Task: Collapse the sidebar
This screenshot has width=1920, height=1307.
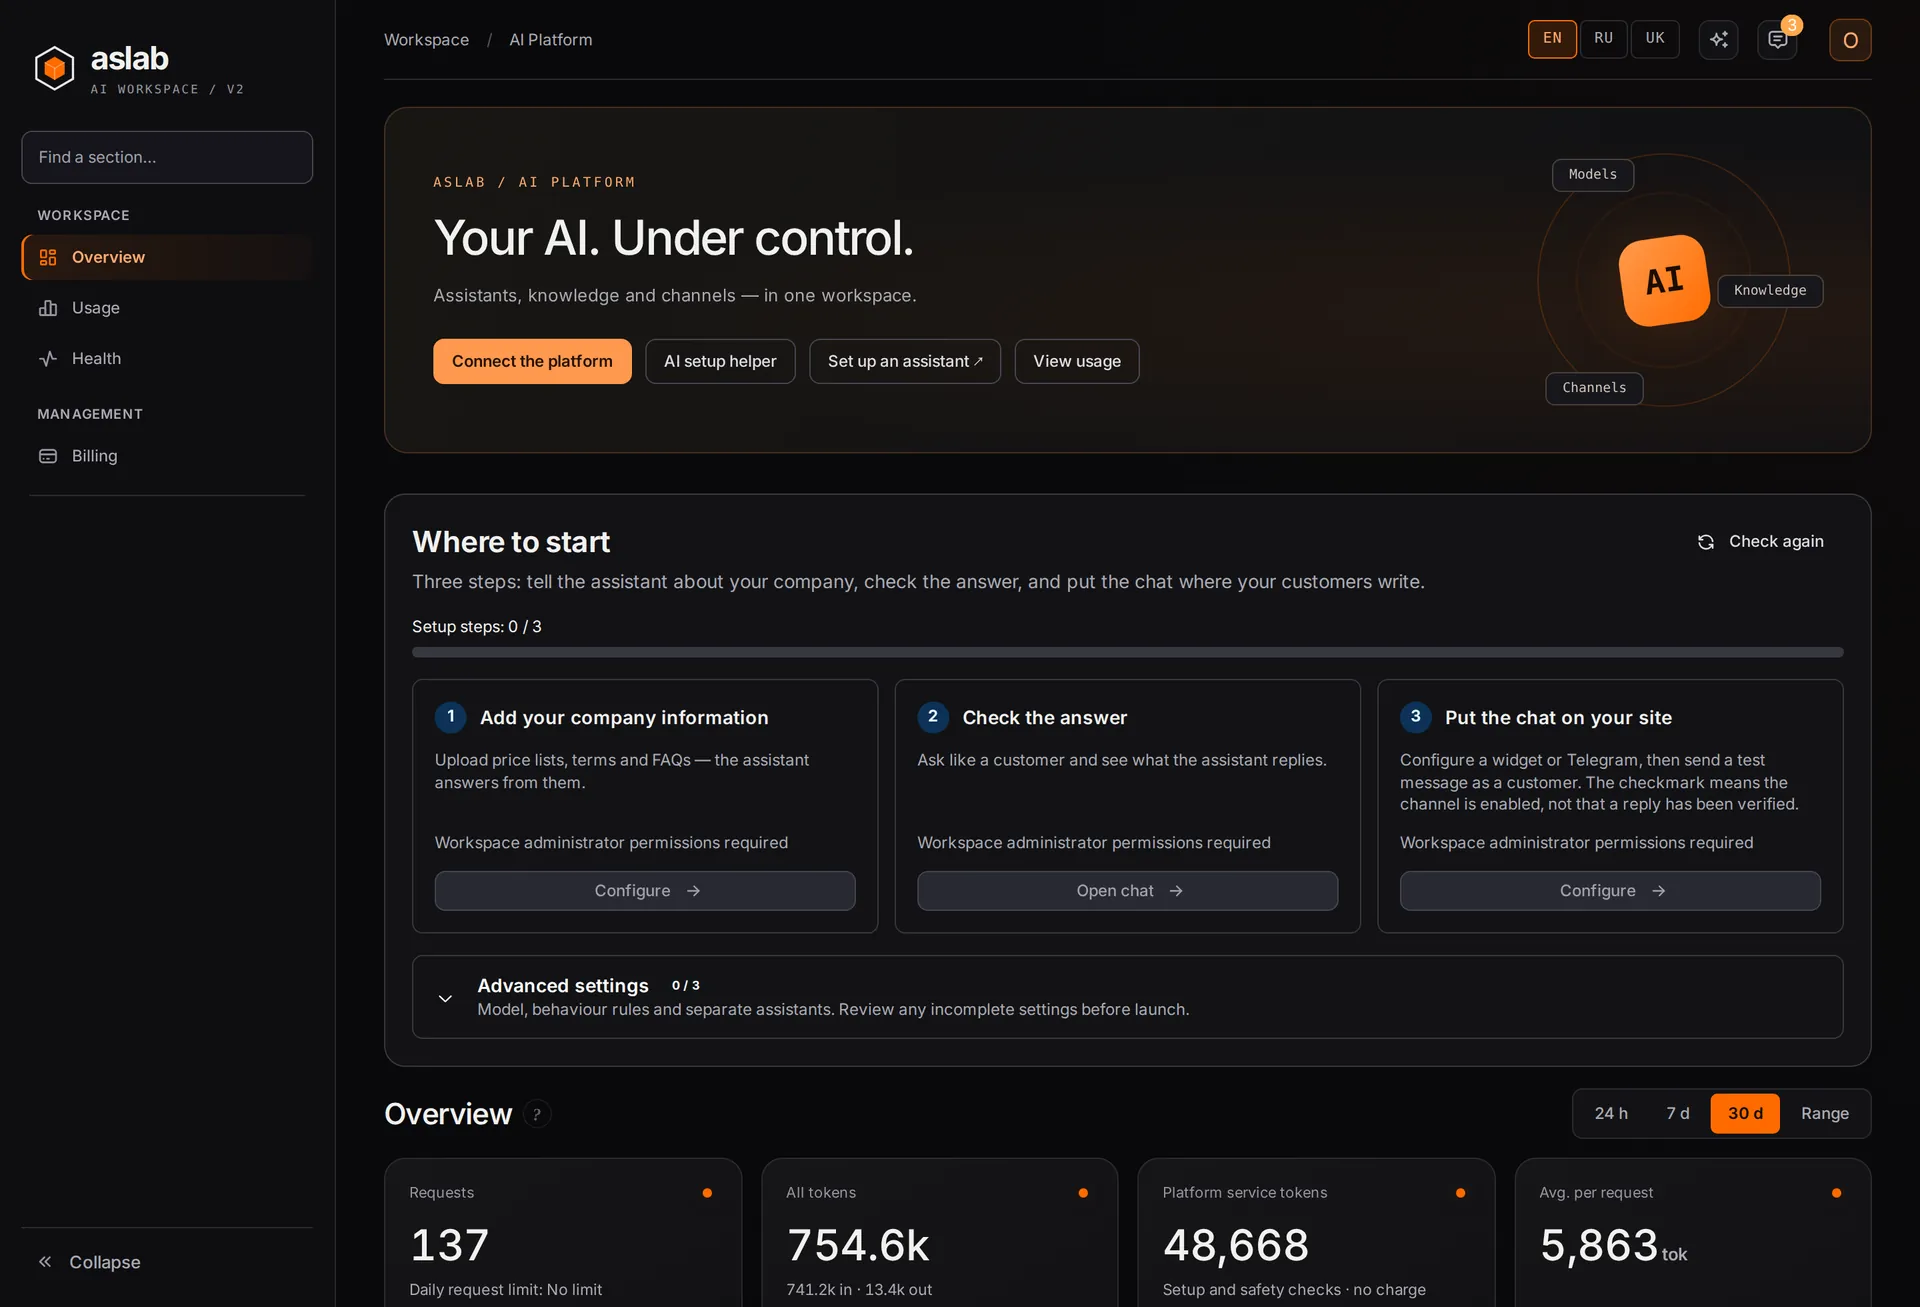Action: [x=90, y=1262]
